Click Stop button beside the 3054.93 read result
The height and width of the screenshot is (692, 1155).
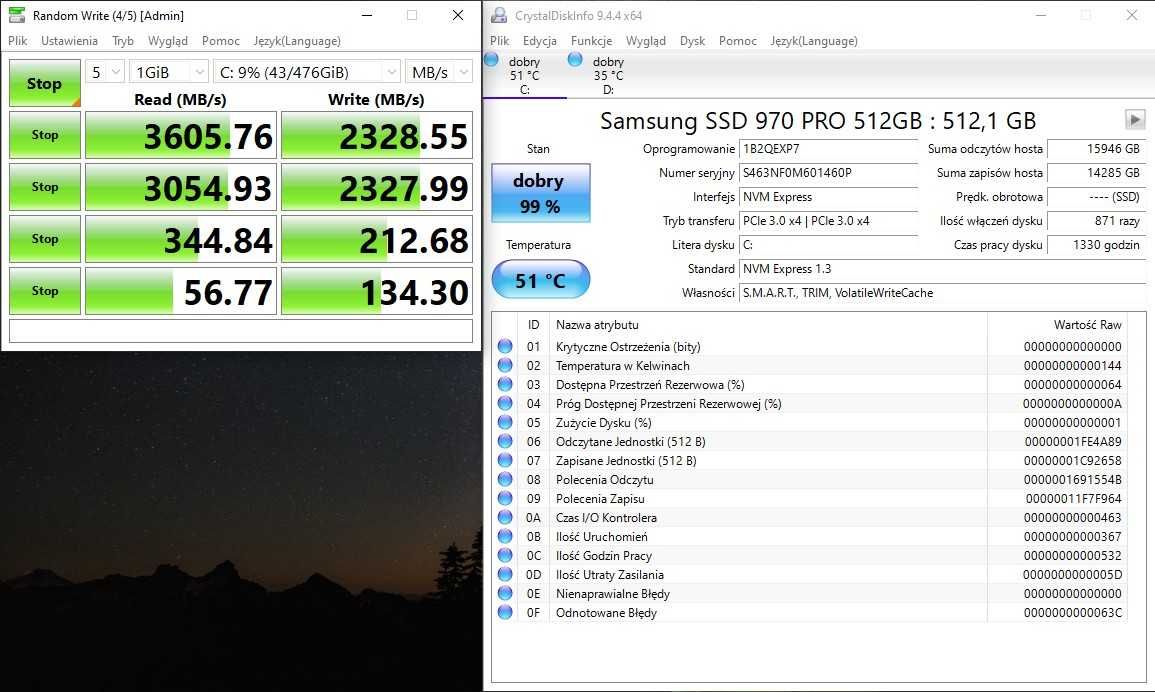44,187
